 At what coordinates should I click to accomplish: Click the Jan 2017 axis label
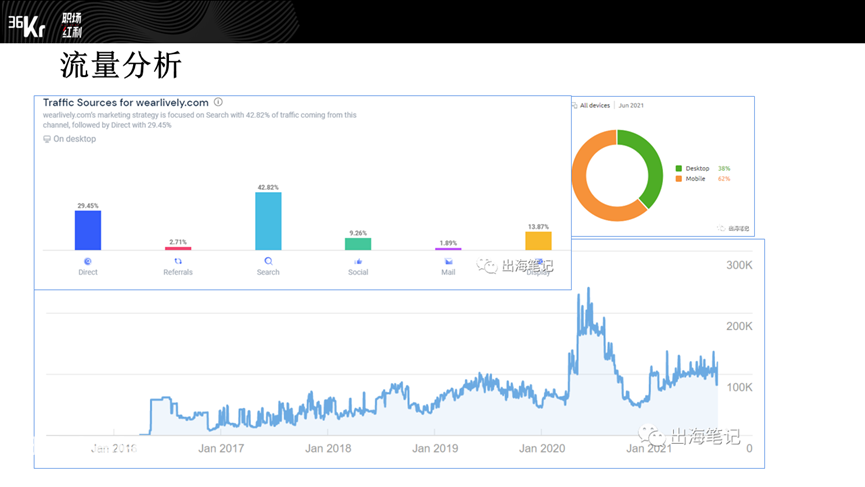221,448
